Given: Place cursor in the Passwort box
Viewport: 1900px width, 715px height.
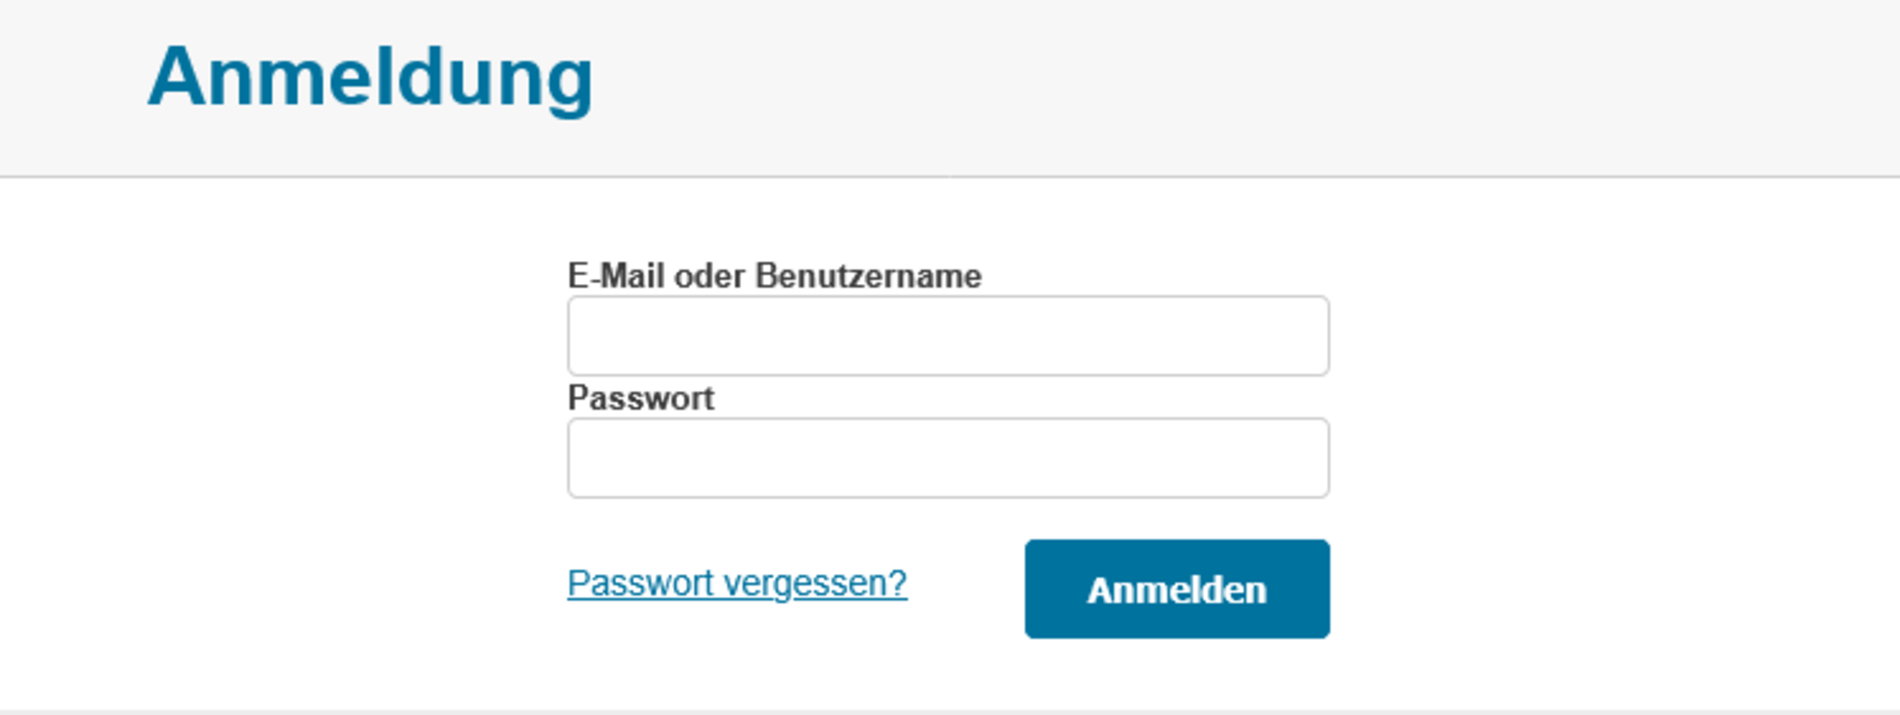Looking at the screenshot, I should pos(948,458).
